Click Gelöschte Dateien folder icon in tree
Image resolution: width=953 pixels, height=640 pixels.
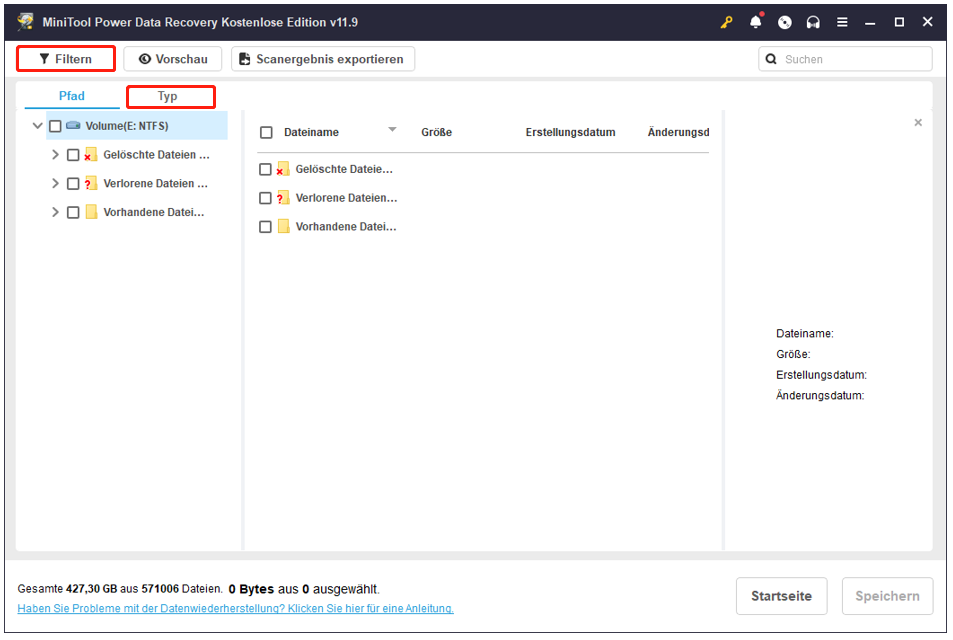point(91,154)
